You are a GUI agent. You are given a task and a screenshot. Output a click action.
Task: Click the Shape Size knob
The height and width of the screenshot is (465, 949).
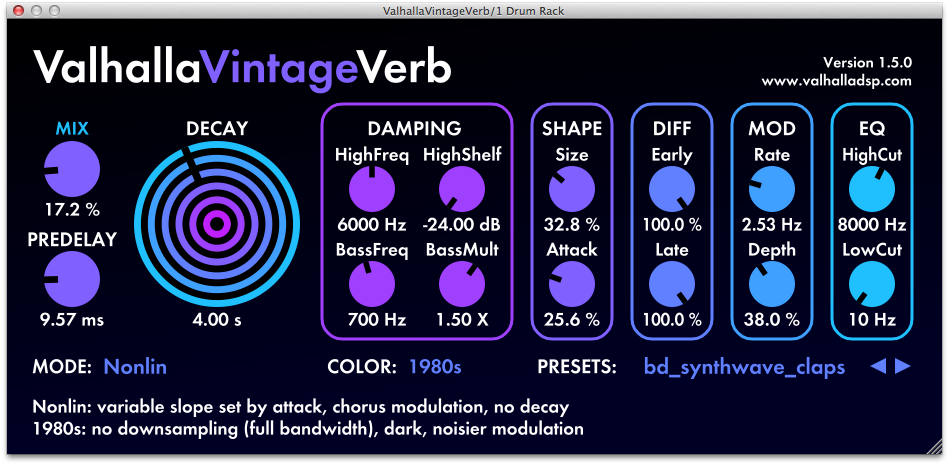(572, 190)
